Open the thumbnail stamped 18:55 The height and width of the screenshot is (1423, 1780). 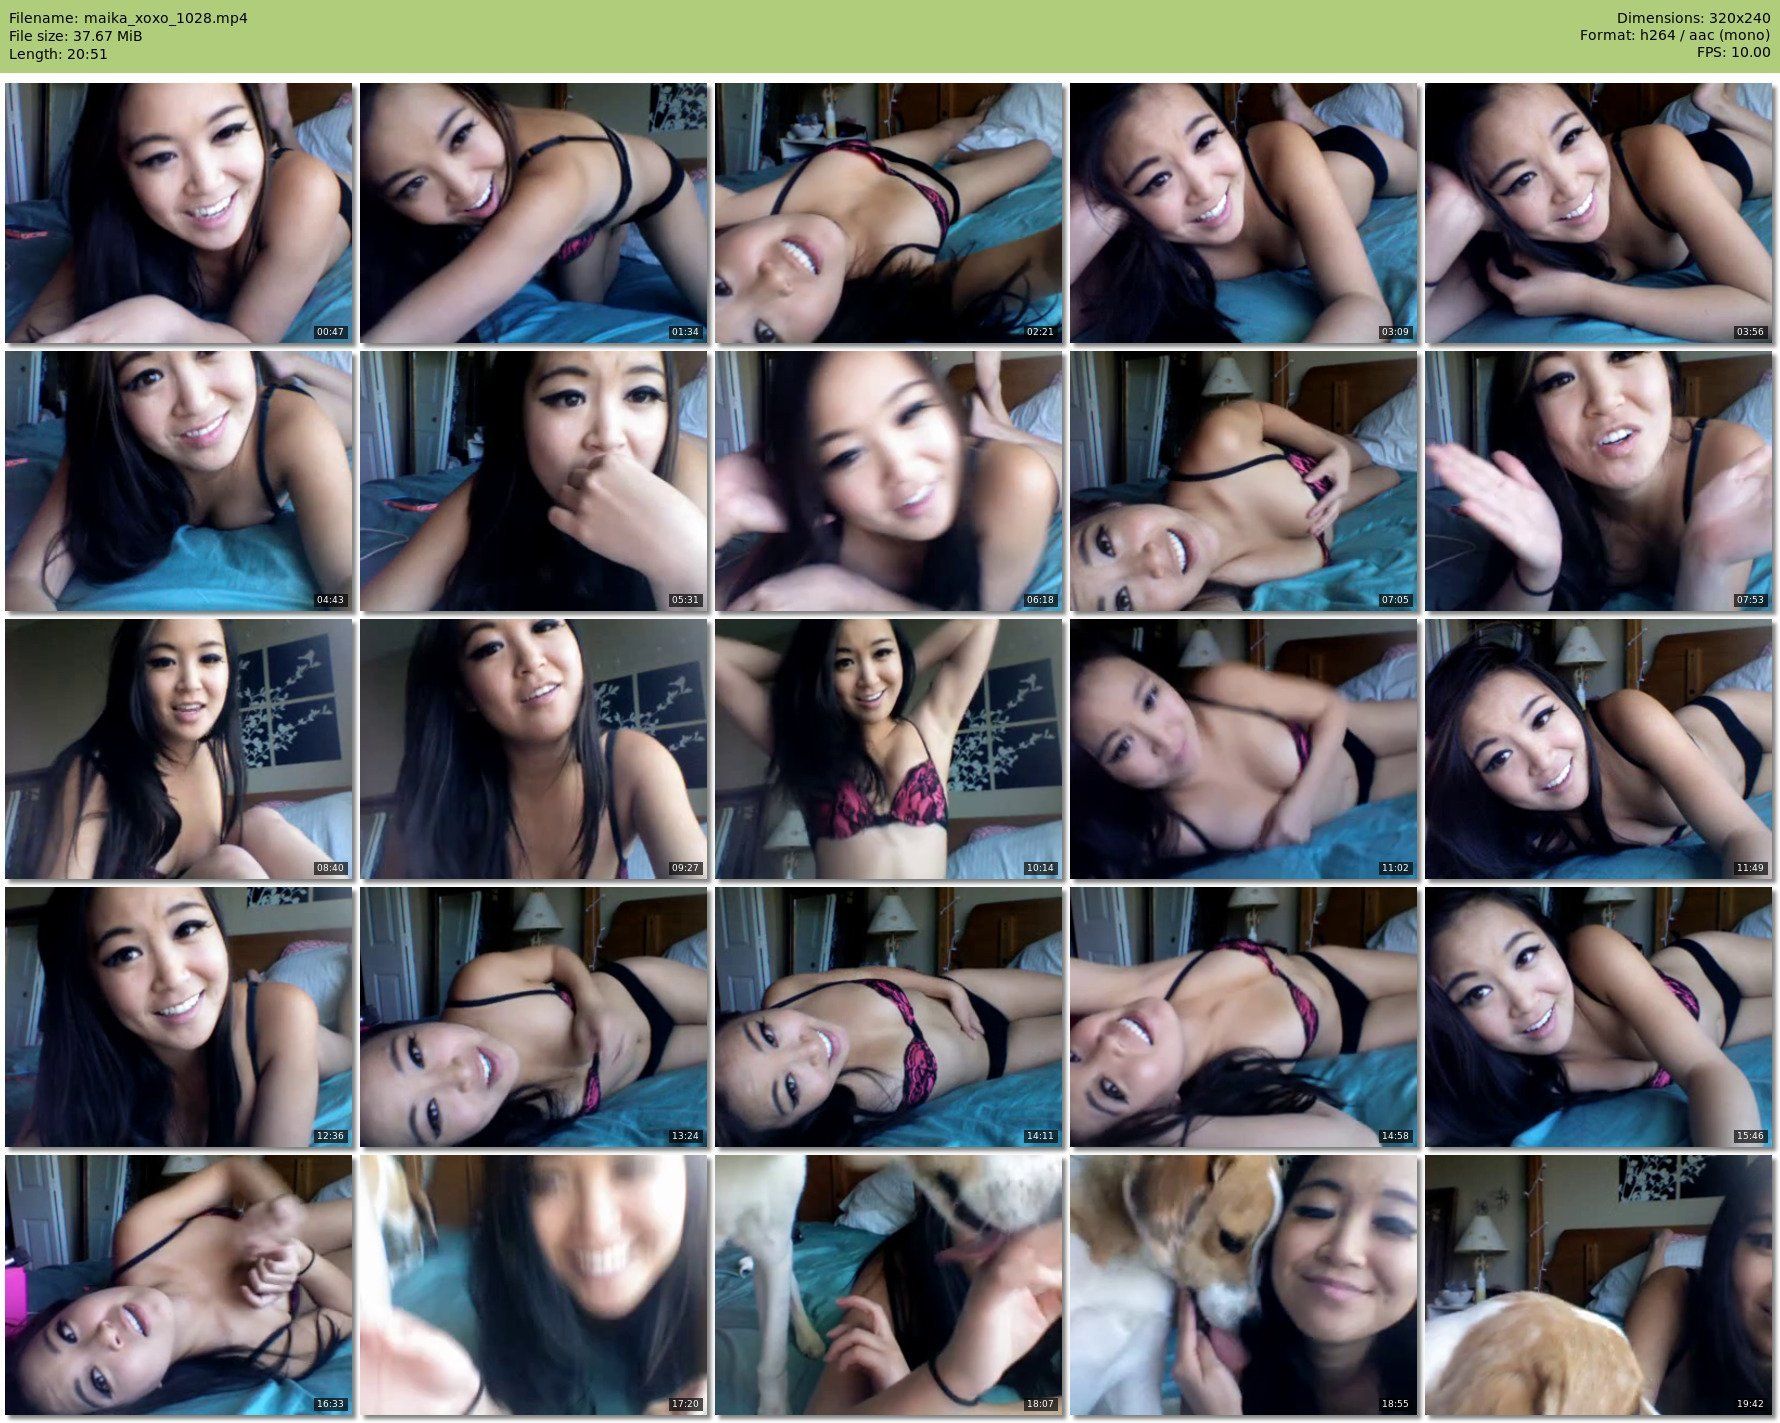pyautogui.click(x=1244, y=1285)
